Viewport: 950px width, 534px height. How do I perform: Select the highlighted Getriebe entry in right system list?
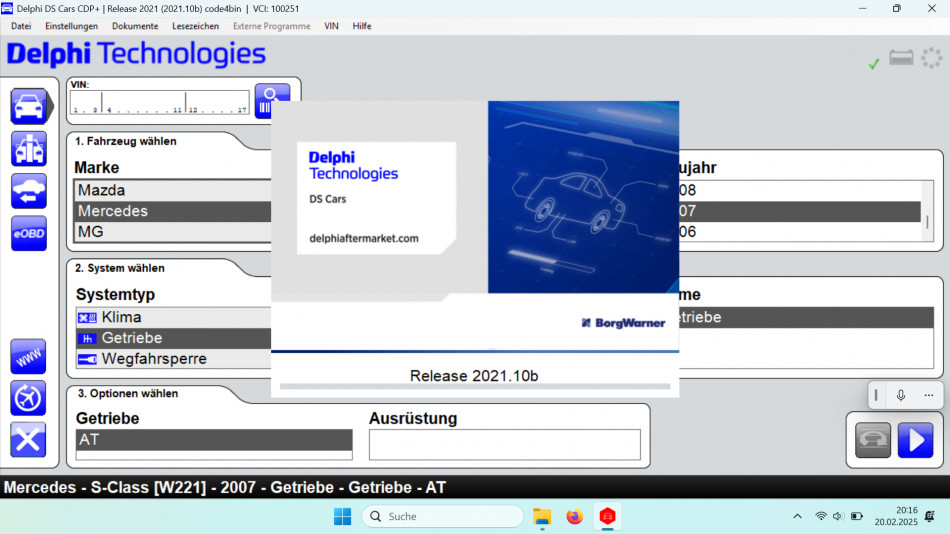point(806,318)
